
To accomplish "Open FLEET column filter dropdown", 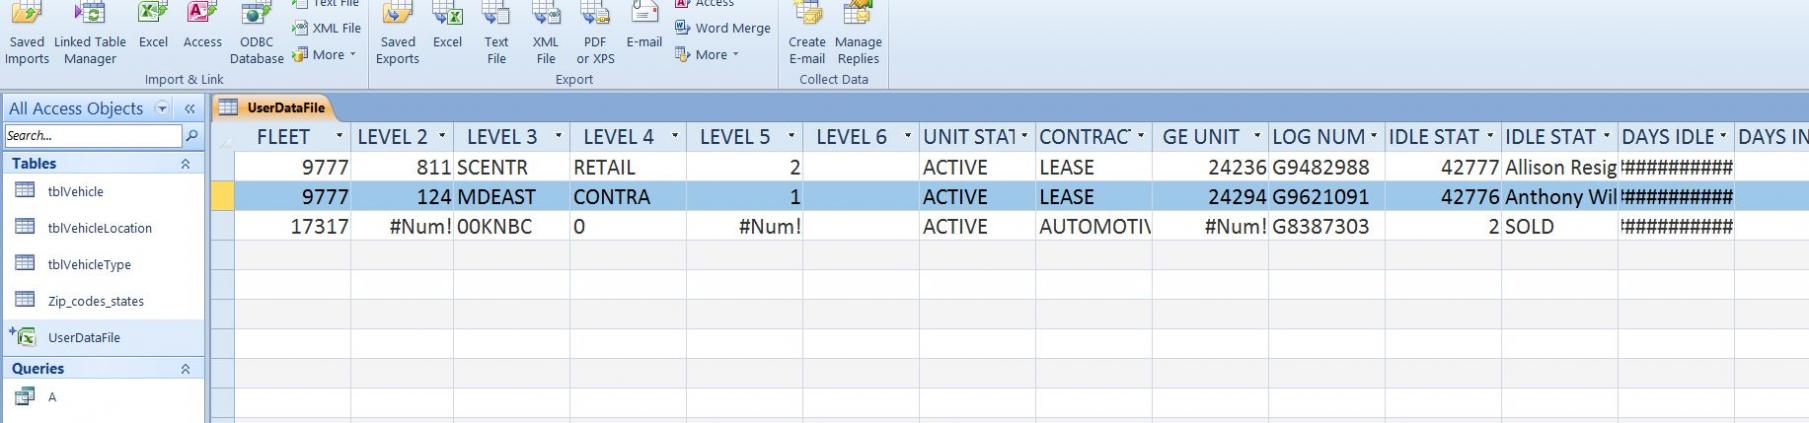I will pyautogui.click(x=339, y=137).
